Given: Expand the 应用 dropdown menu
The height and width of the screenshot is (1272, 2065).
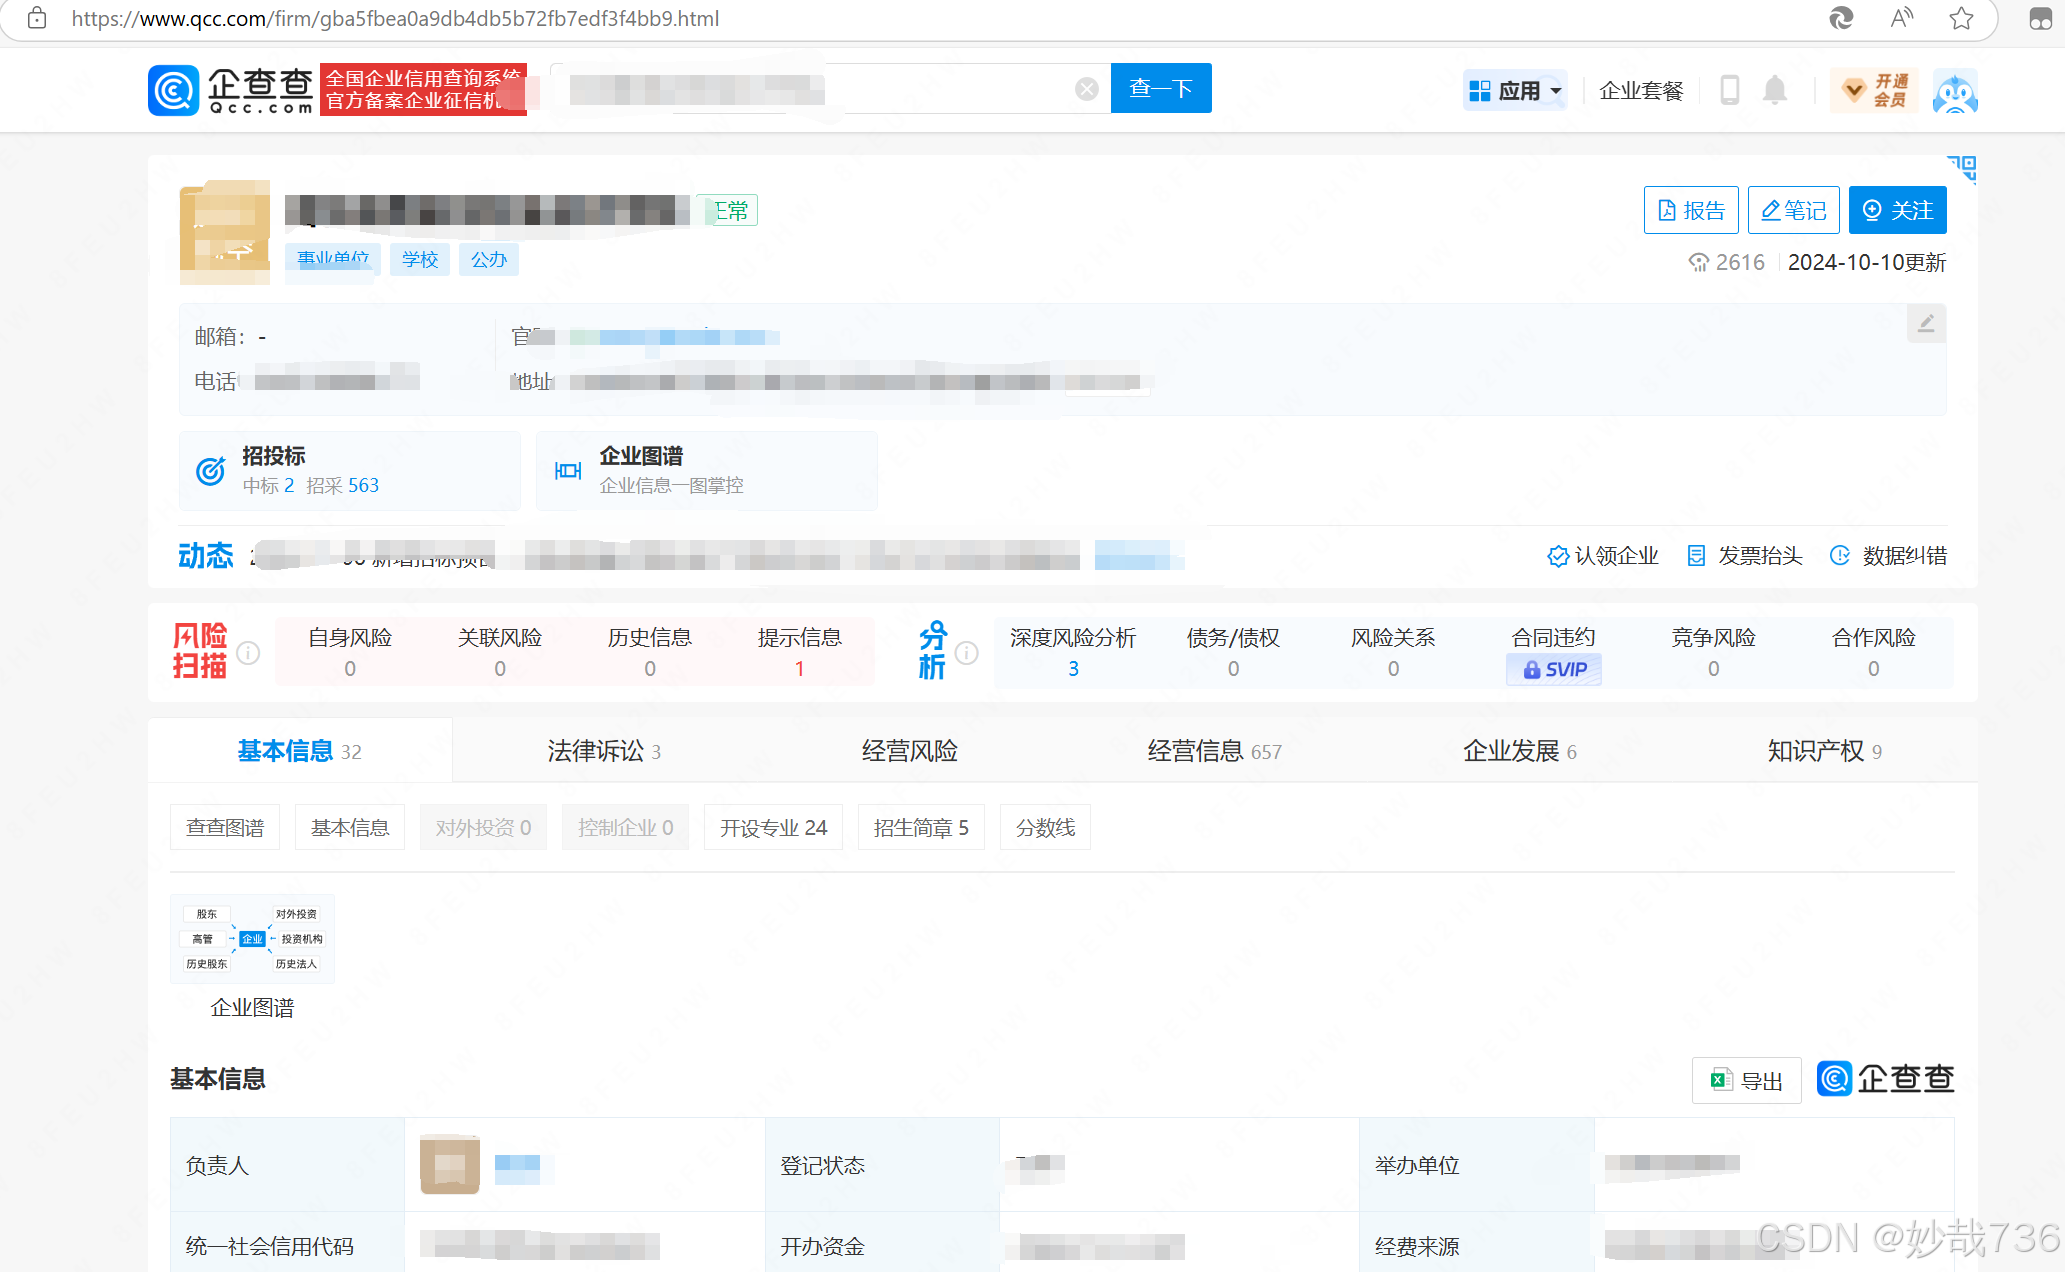Looking at the screenshot, I should (x=1515, y=90).
